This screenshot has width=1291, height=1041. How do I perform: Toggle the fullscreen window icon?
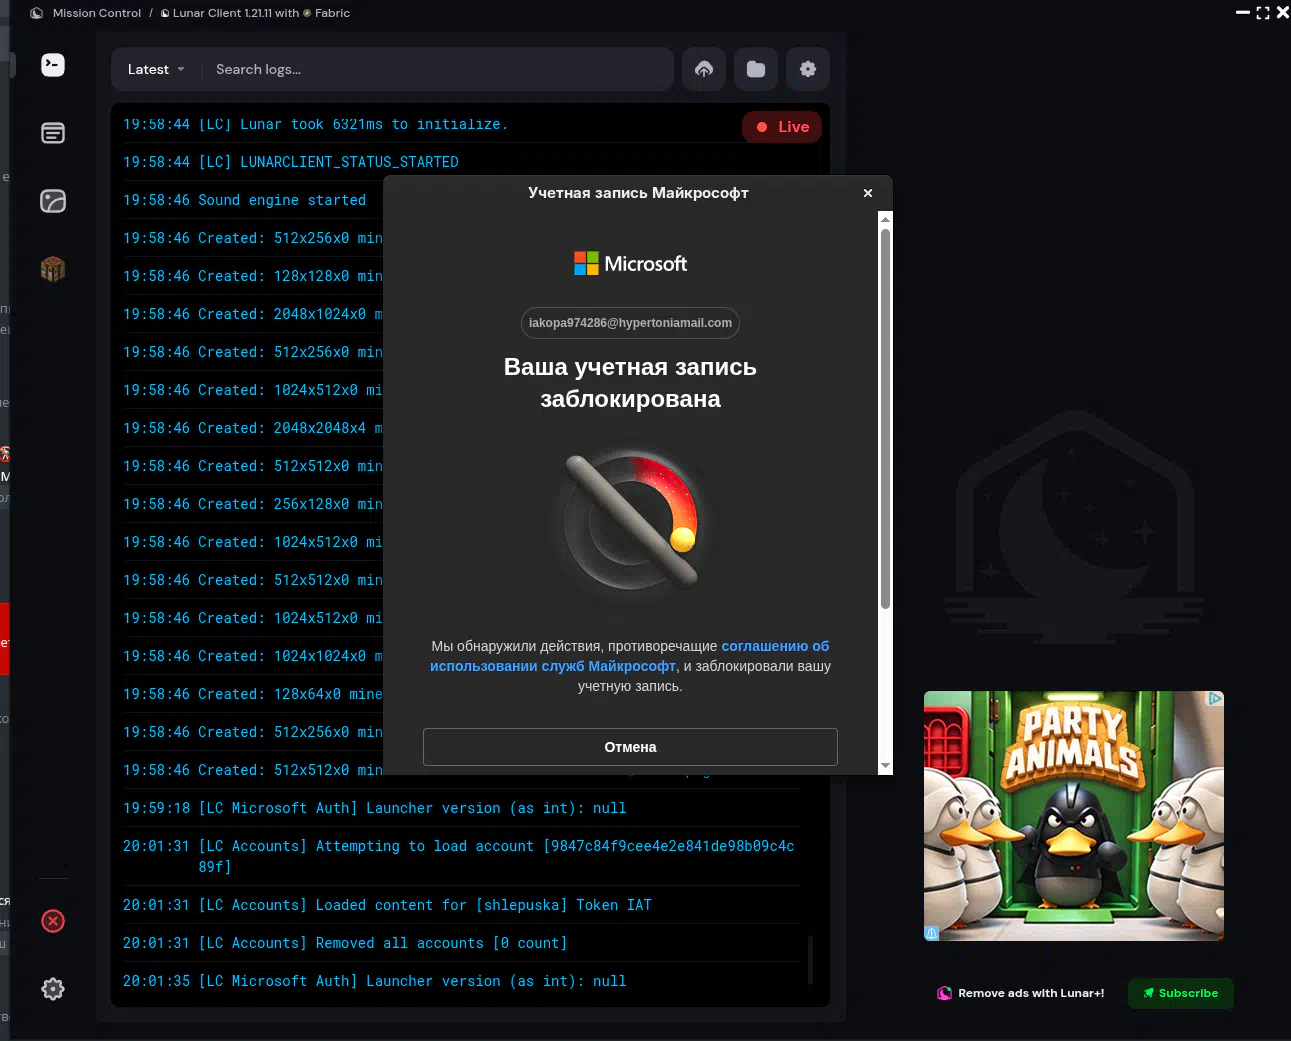point(1263,13)
